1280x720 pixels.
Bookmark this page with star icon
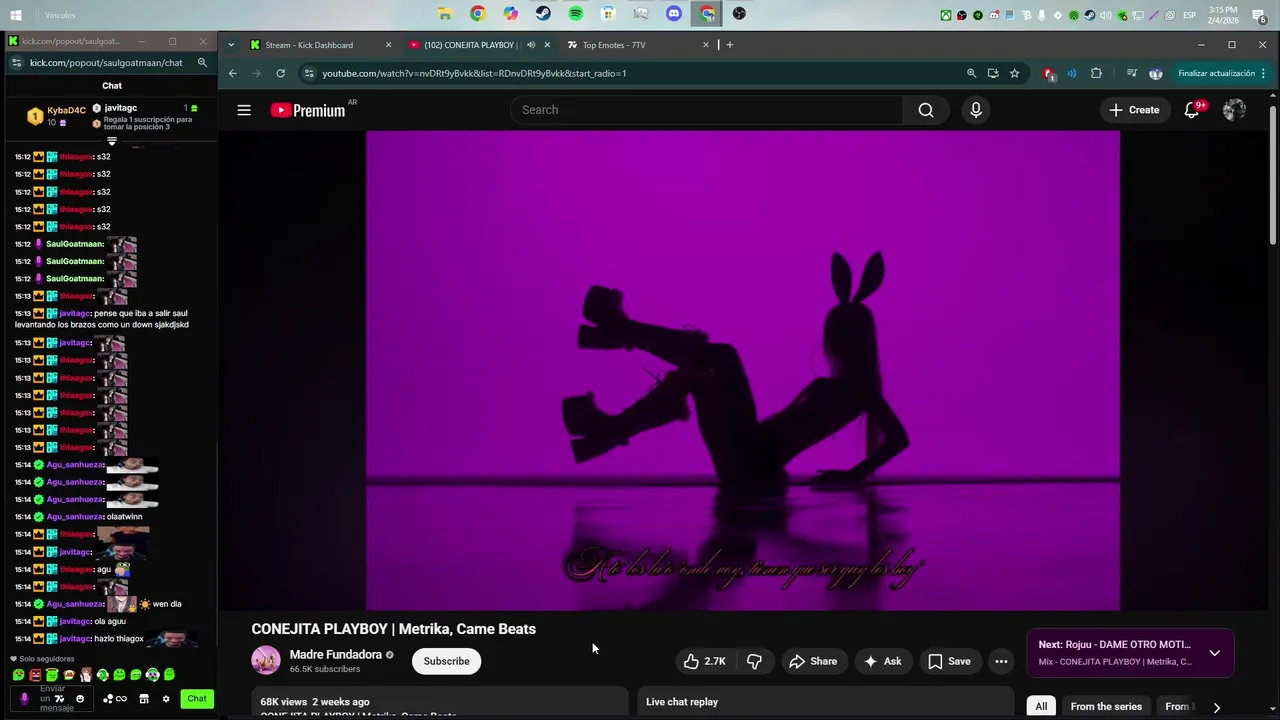(1014, 73)
